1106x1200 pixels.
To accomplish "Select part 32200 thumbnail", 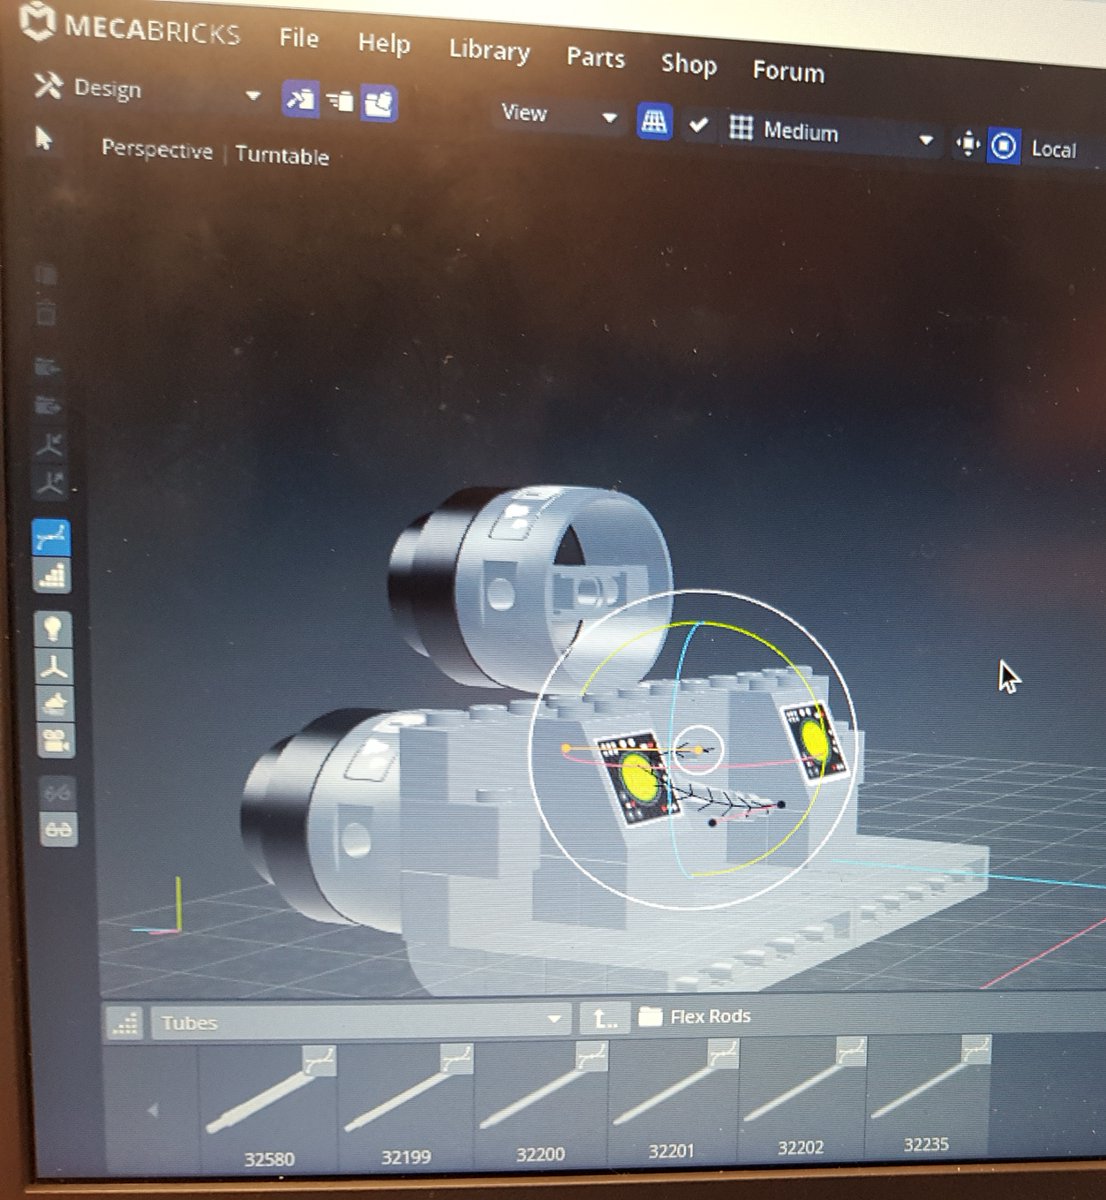I will pyautogui.click(x=540, y=1103).
